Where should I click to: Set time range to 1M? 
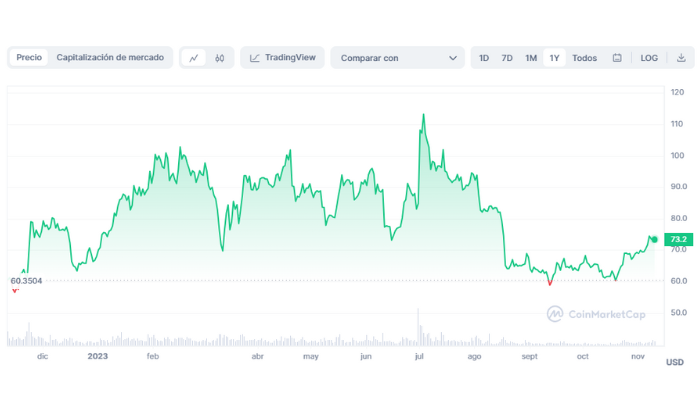pos(531,58)
